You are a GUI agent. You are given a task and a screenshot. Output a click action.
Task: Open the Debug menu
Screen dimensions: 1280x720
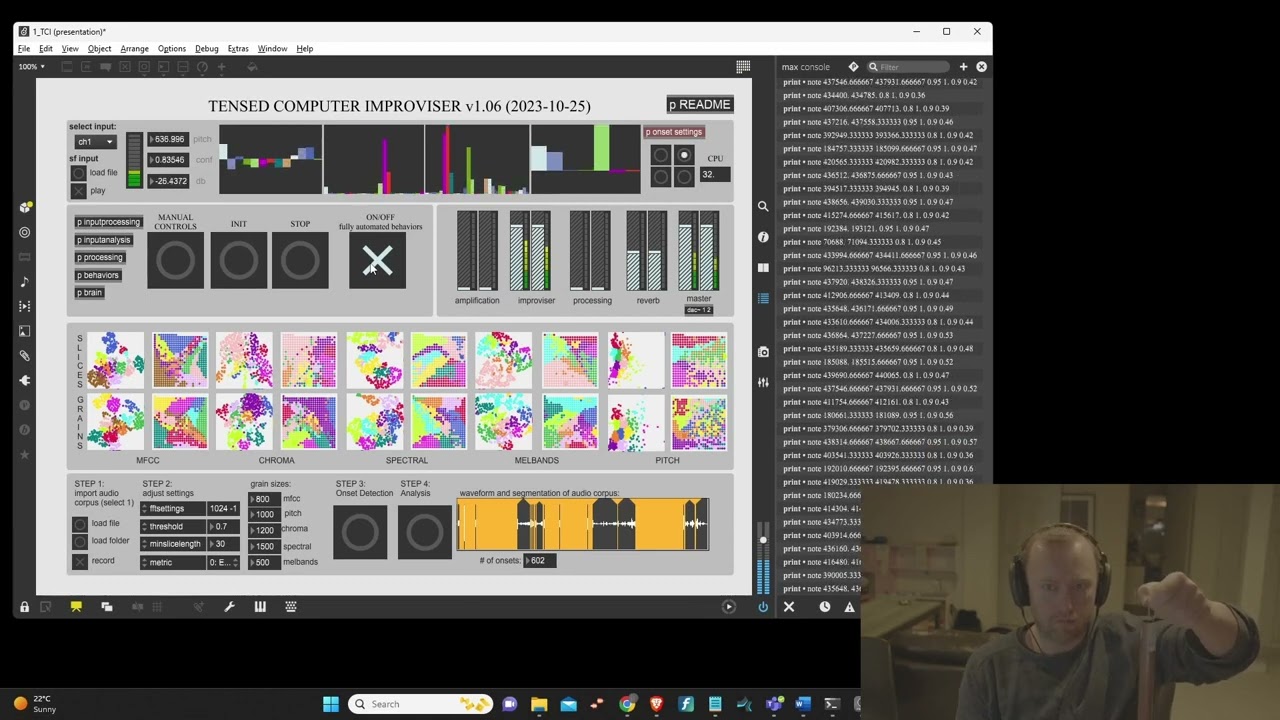(207, 49)
